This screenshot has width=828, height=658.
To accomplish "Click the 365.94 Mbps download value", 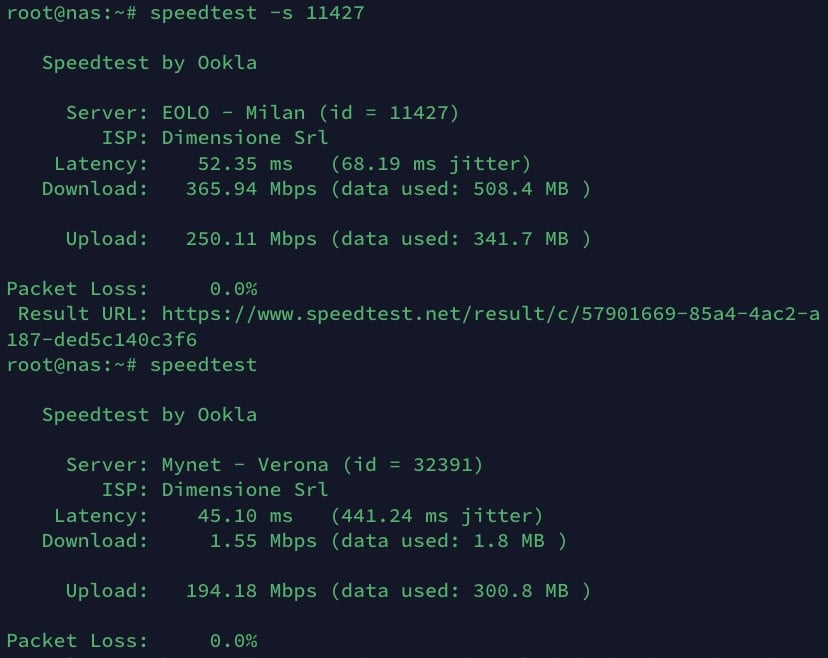I will (x=251, y=188).
